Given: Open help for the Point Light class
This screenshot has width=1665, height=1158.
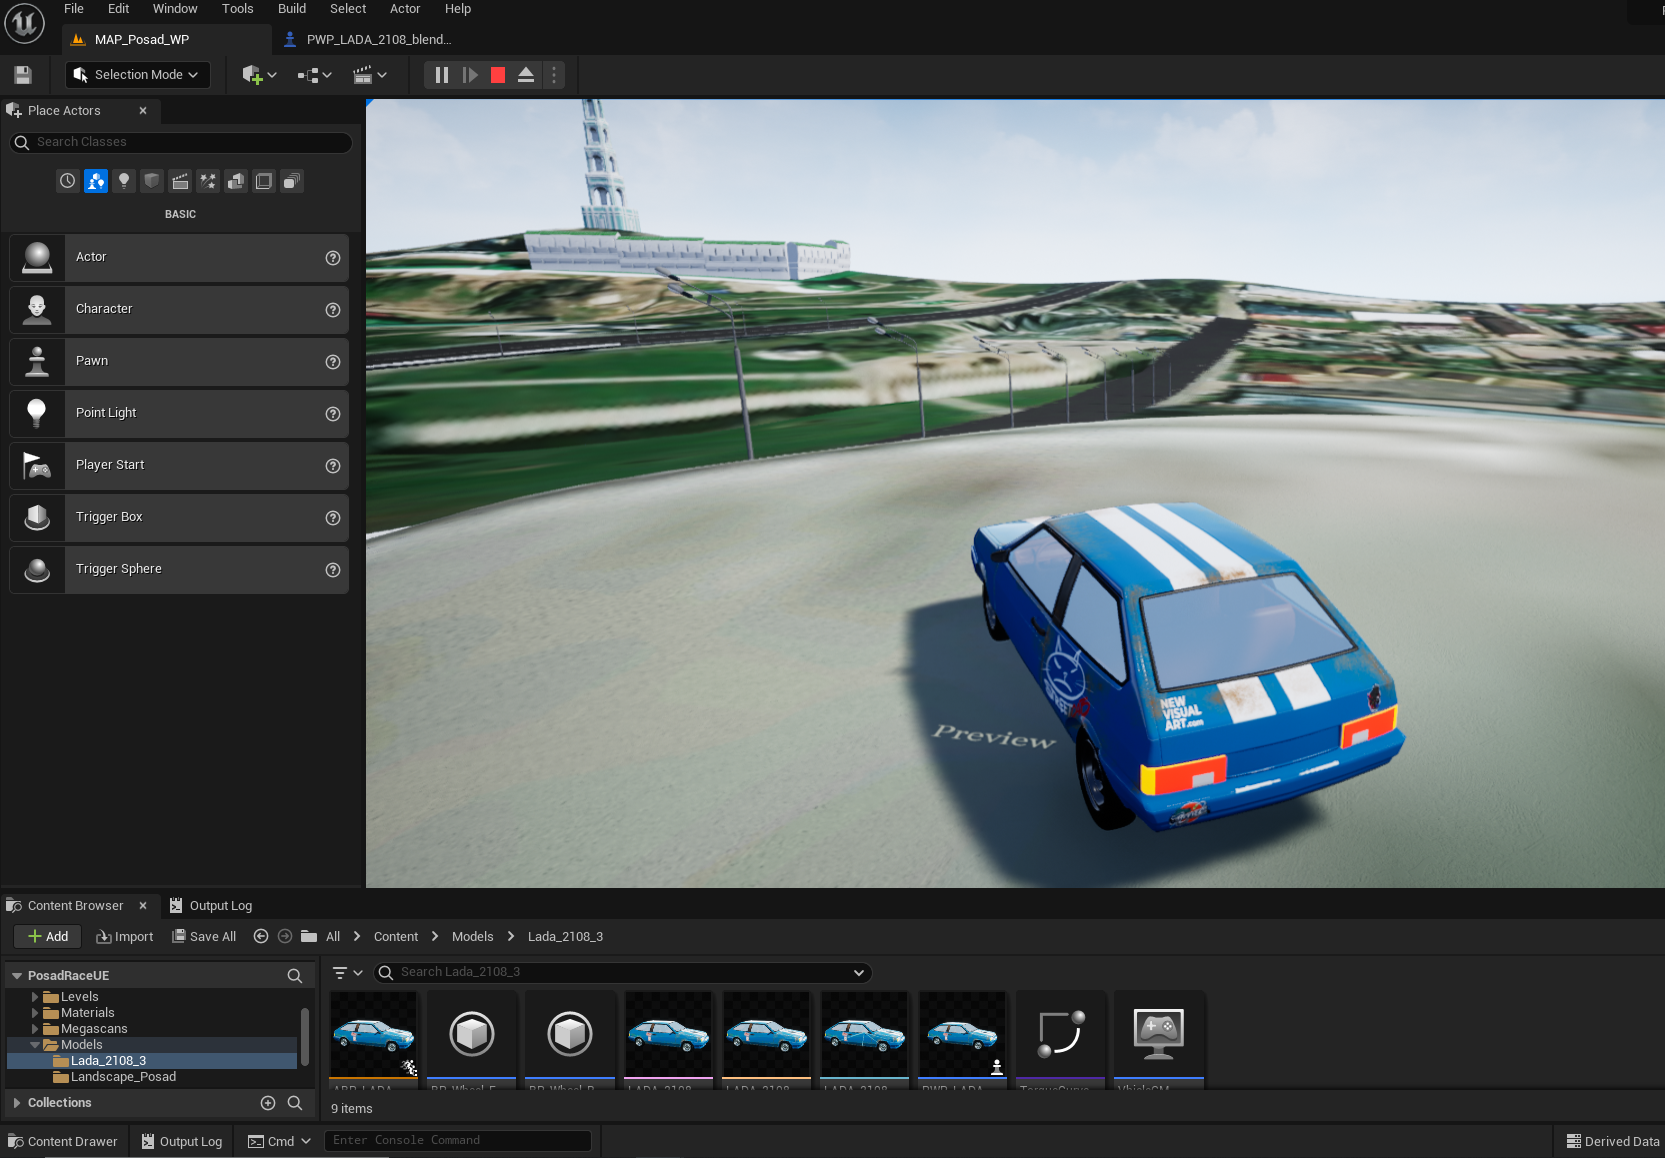Looking at the screenshot, I should click(333, 414).
